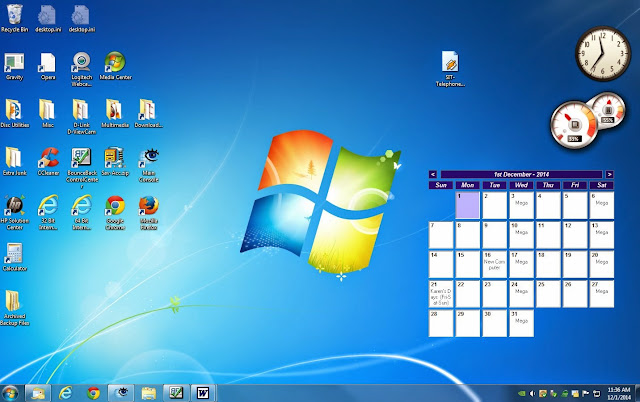Select the Opera desktop shortcut
Image resolution: width=640 pixels, height=402 pixels.
[x=48, y=66]
